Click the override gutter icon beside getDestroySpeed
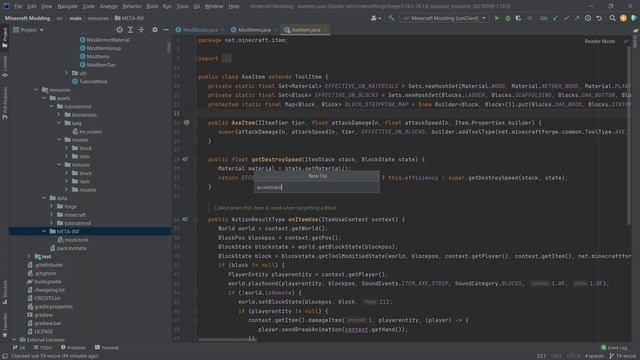The height and width of the screenshot is (360, 640). point(185,159)
